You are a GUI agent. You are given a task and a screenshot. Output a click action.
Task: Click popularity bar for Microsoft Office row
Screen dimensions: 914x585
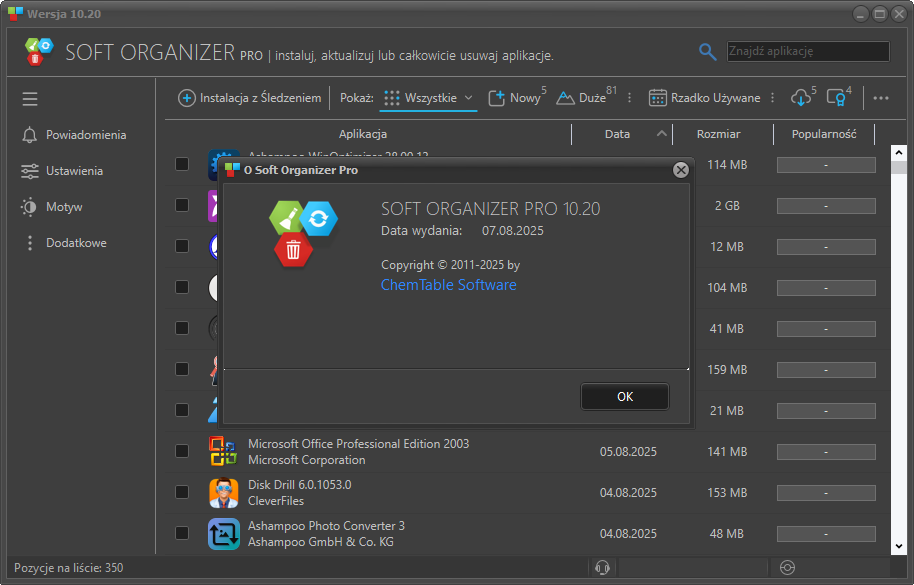pos(826,452)
